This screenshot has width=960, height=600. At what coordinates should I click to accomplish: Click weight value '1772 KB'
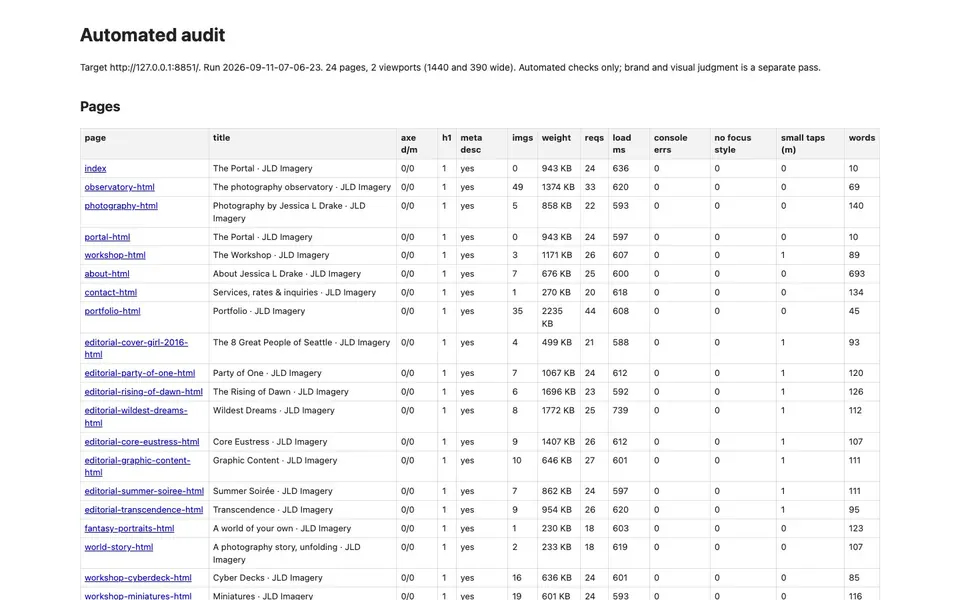(x=558, y=411)
